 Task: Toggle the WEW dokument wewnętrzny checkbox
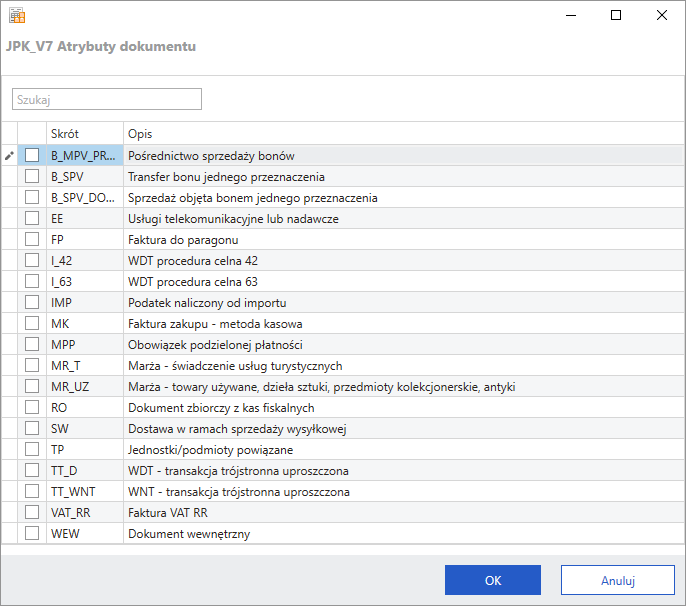point(33,534)
